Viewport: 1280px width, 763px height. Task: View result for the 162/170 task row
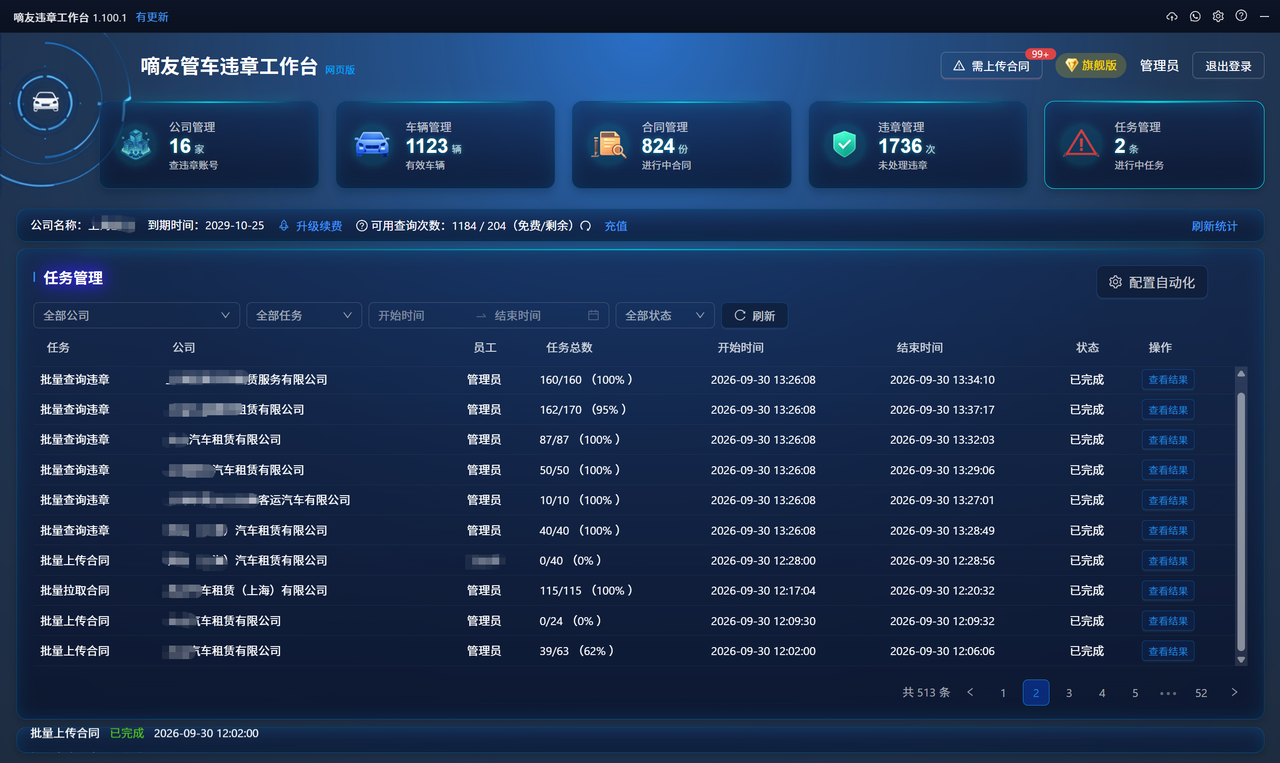(1168, 410)
